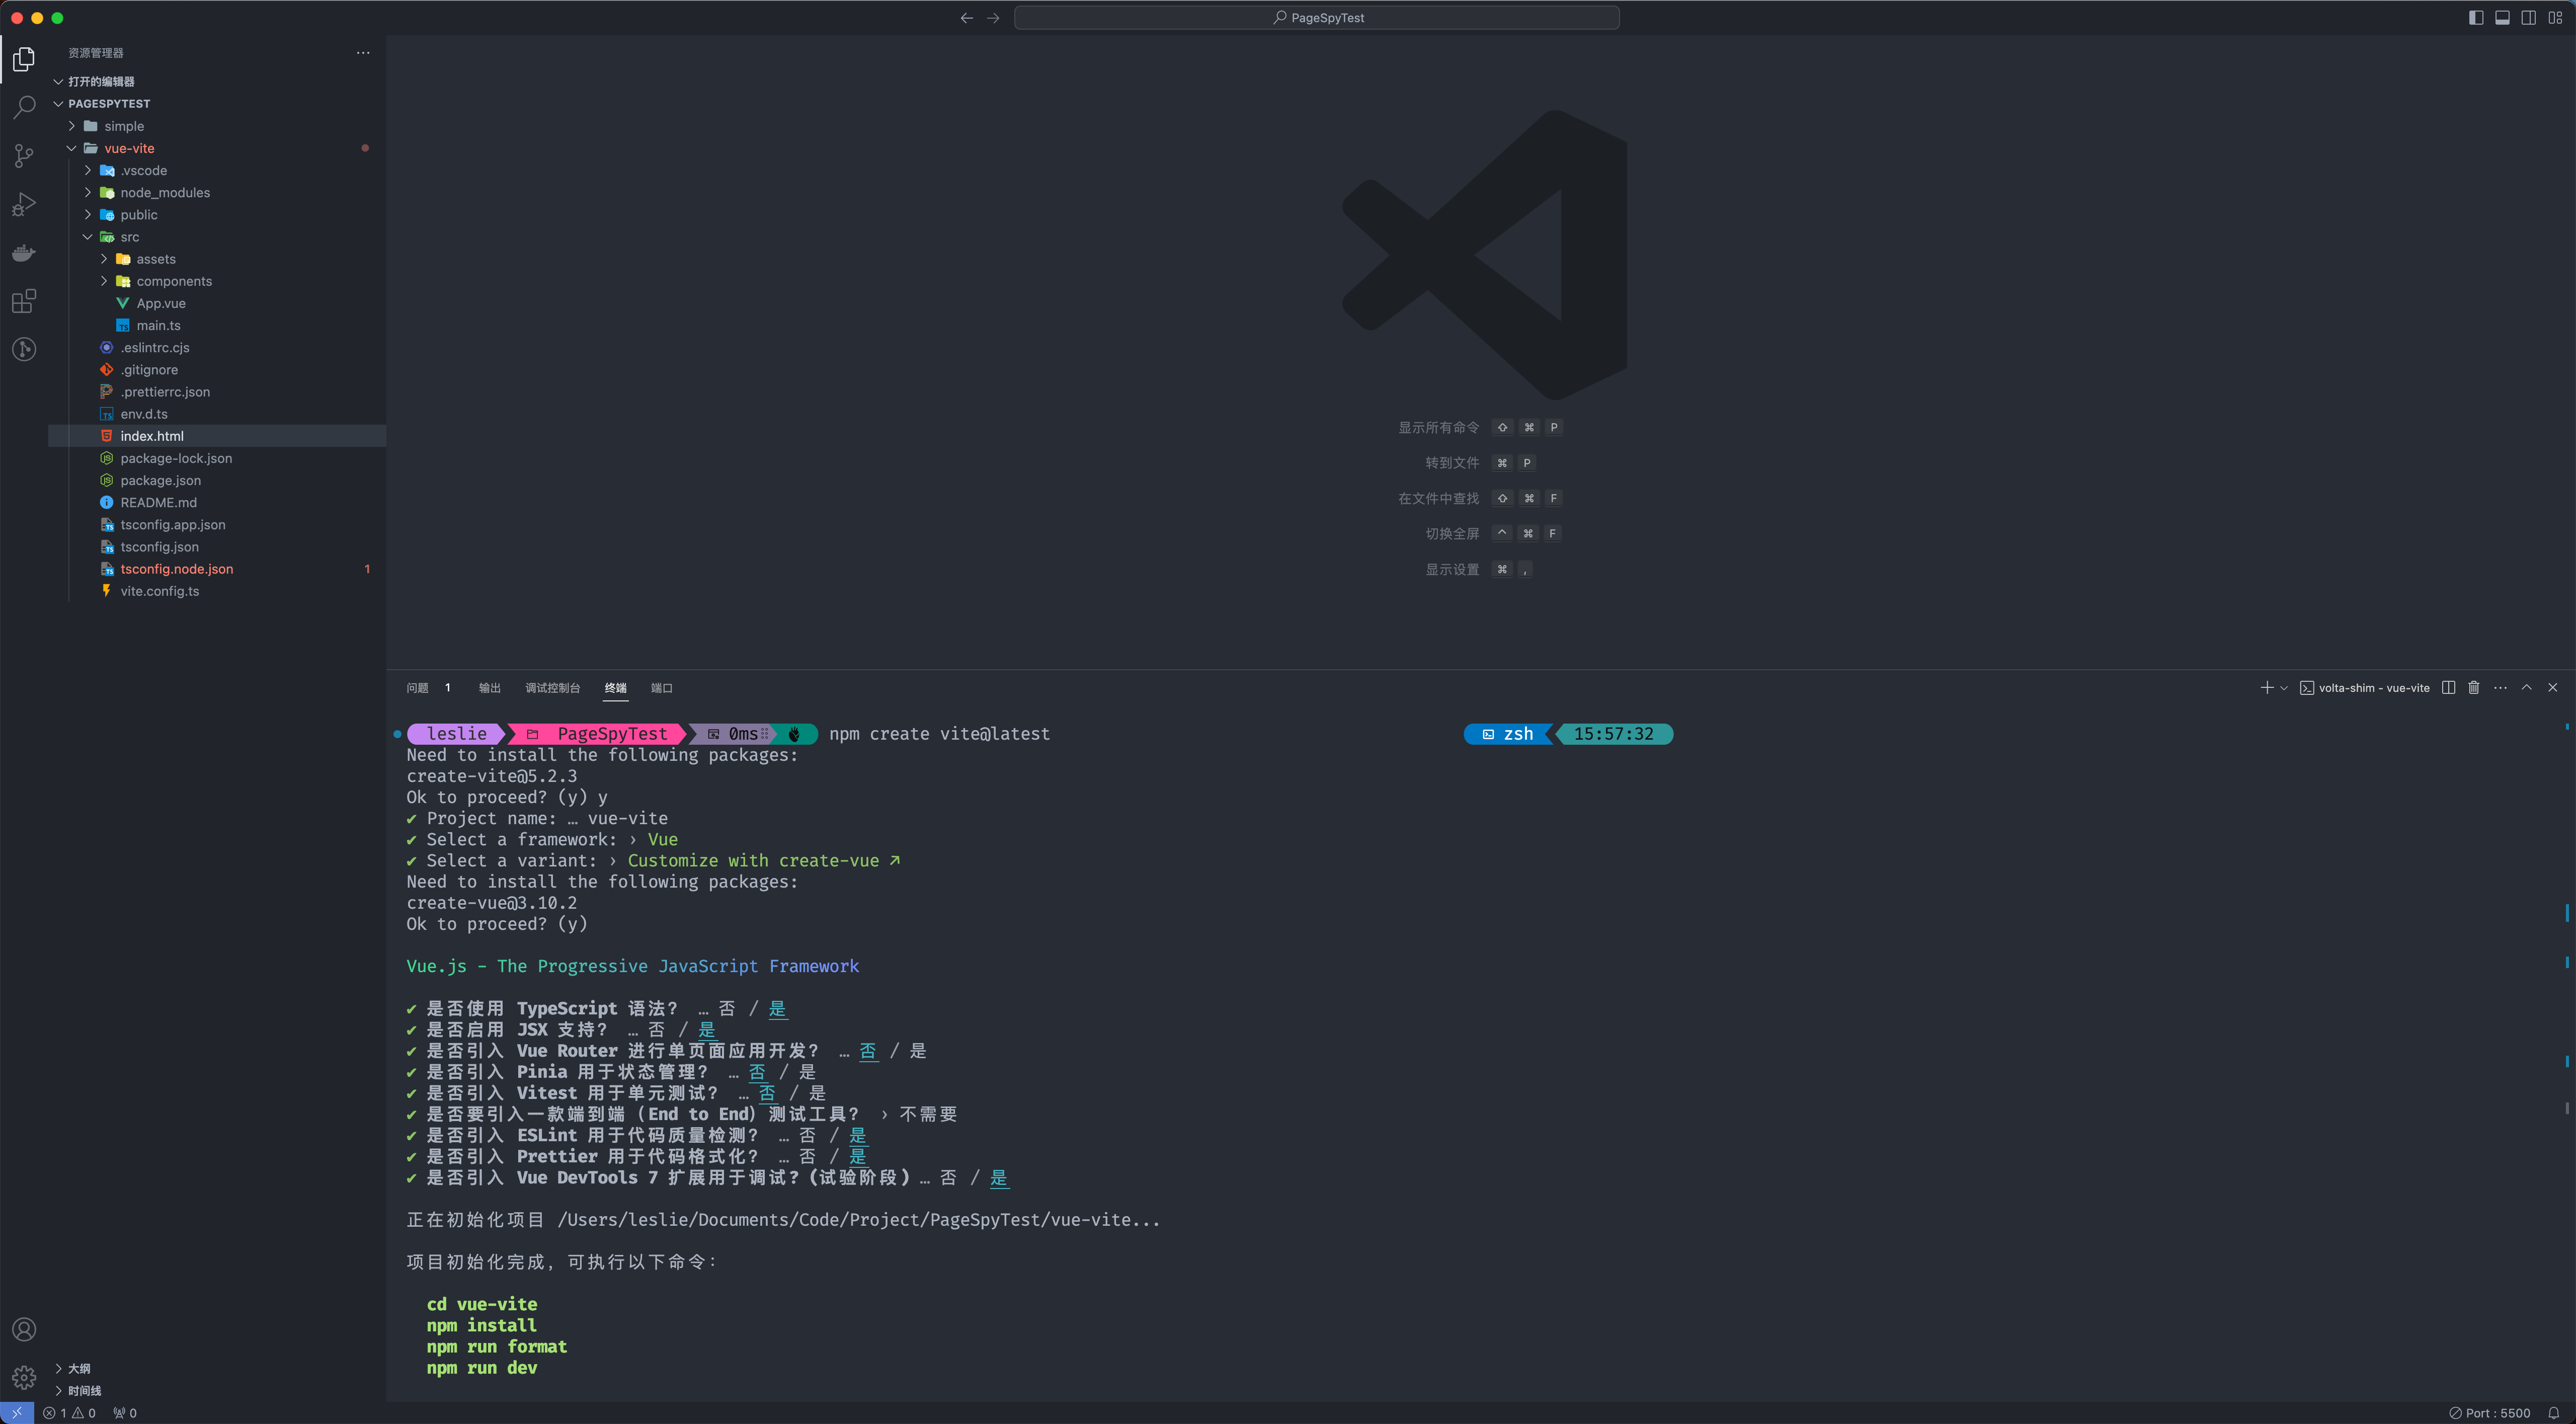
Task: Open tsconfig.app.json file
Action: (217, 524)
